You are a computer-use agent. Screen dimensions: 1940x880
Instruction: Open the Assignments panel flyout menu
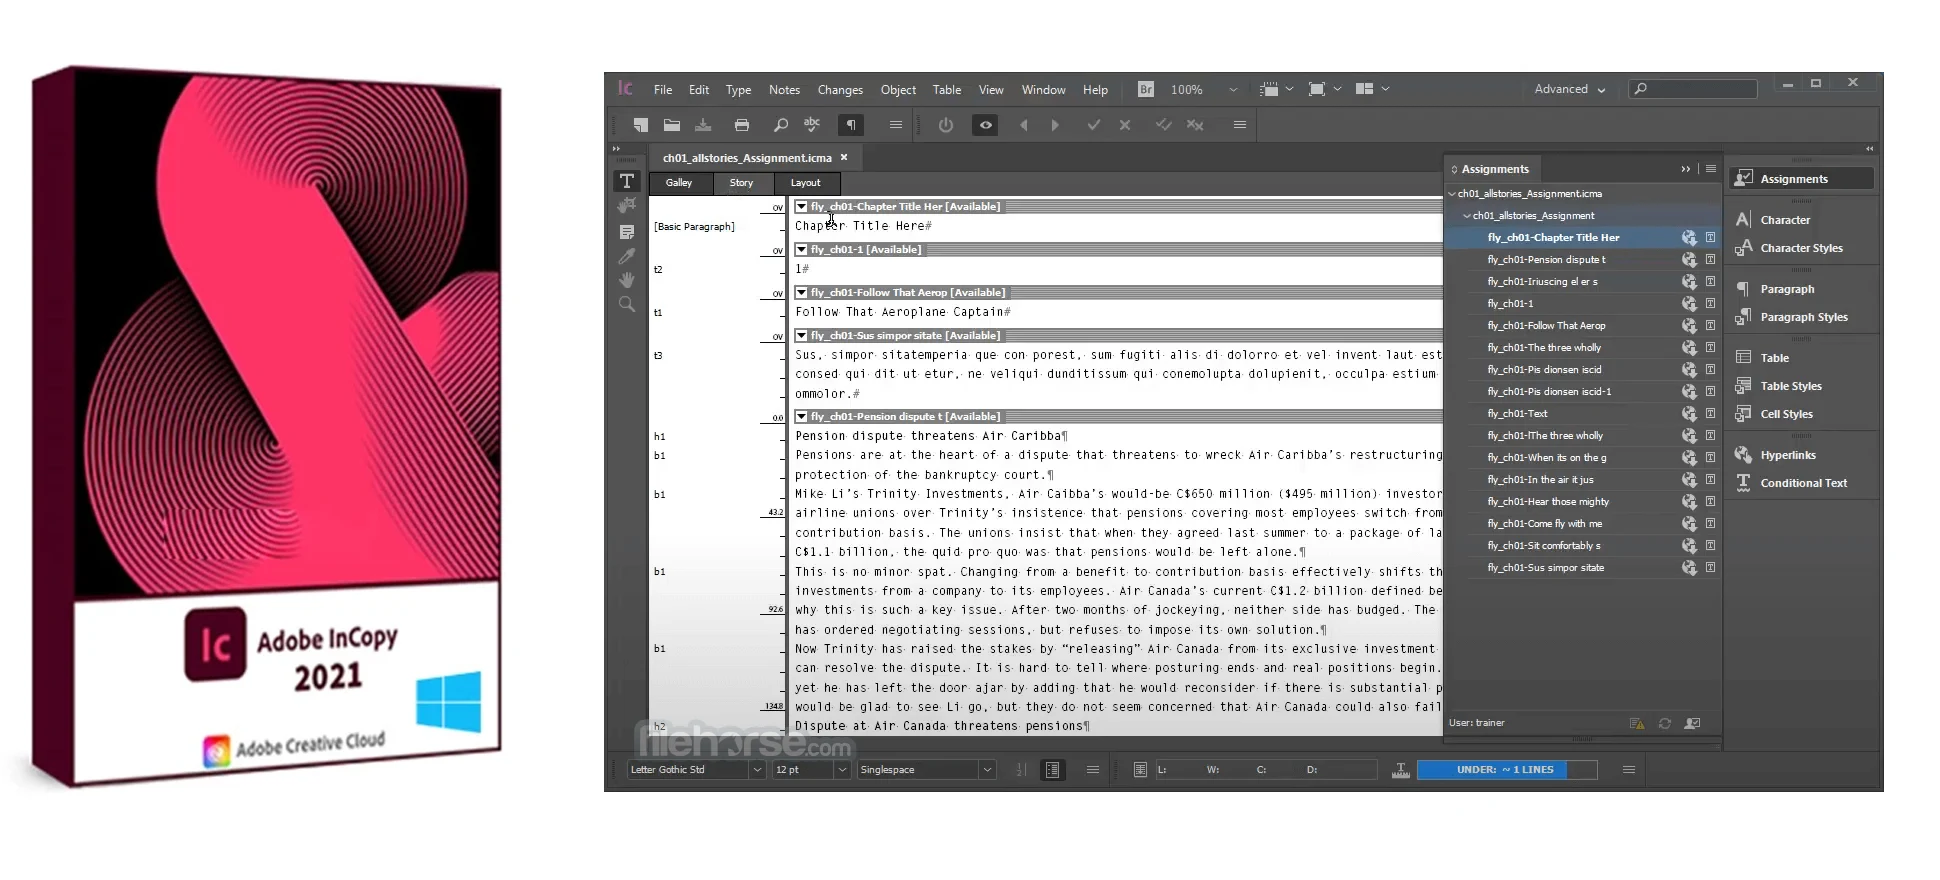point(1711,169)
